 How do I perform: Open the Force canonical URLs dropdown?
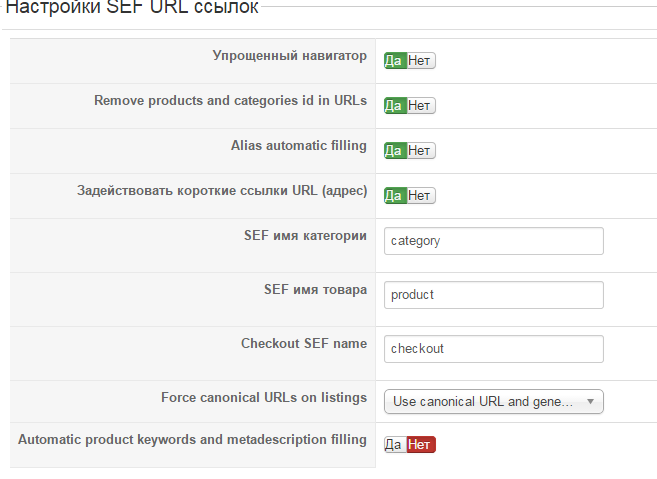click(x=485, y=402)
